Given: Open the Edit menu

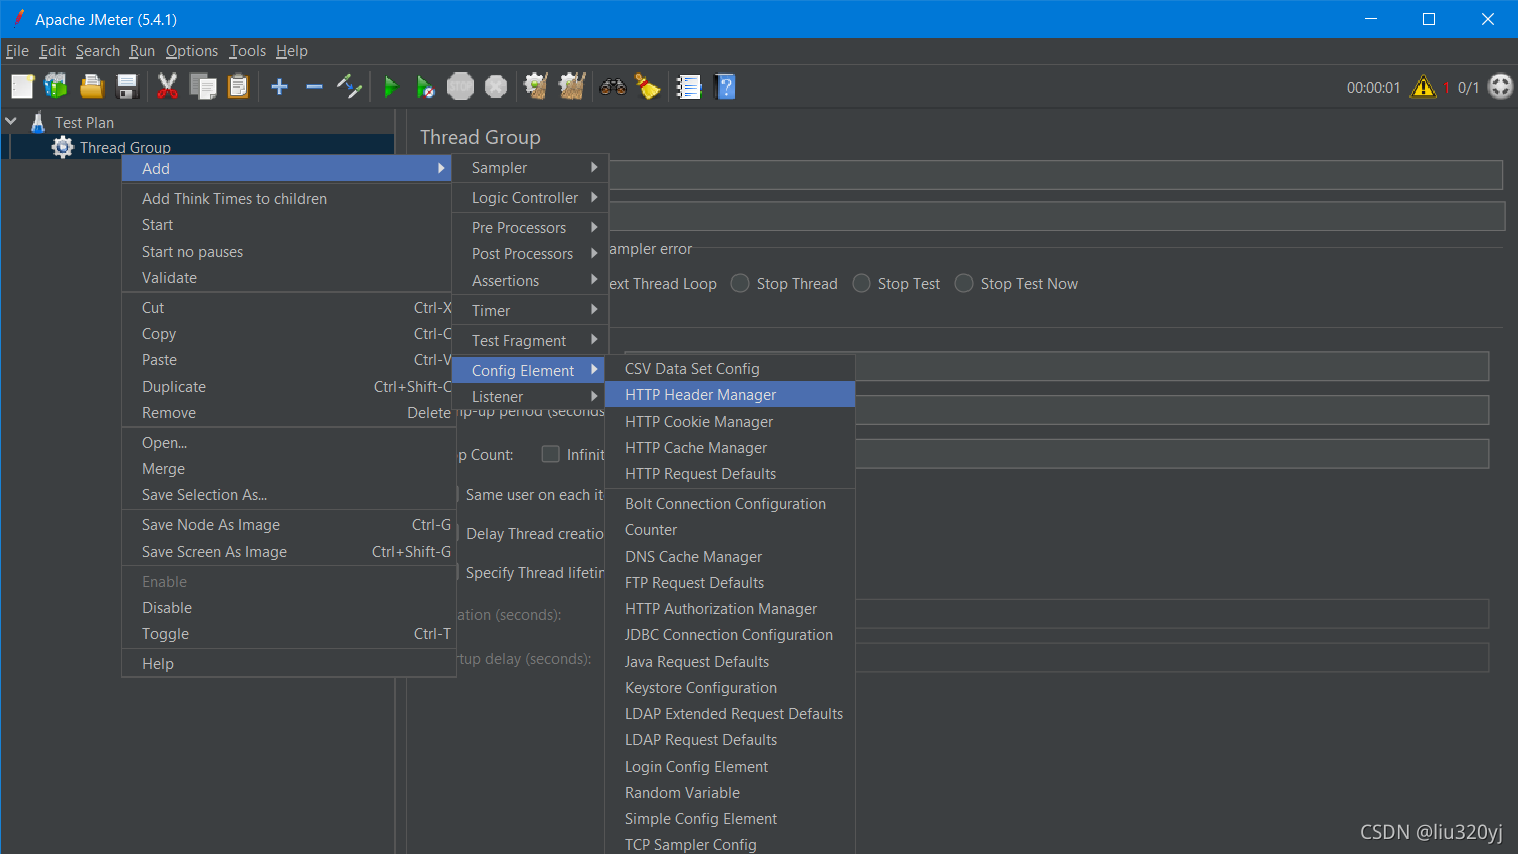Looking at the screenshot, I should 53,51.
